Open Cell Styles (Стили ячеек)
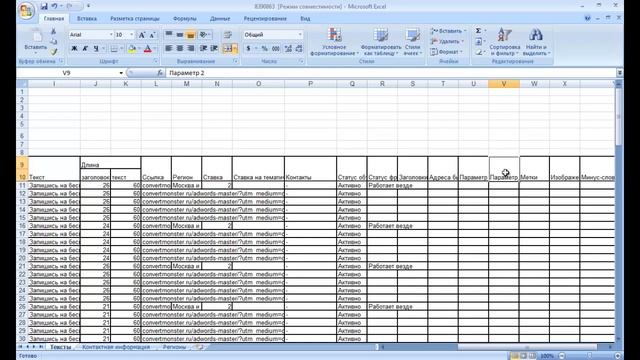 click(413, 42)
